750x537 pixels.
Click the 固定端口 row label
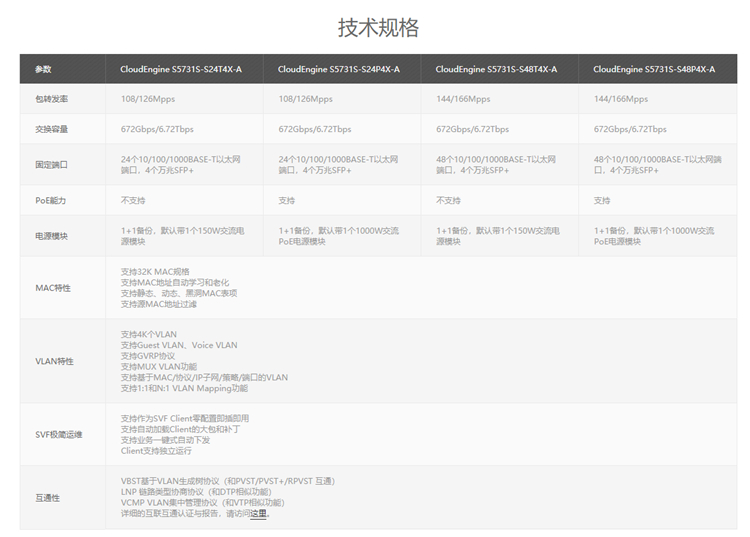coord(51,164)
